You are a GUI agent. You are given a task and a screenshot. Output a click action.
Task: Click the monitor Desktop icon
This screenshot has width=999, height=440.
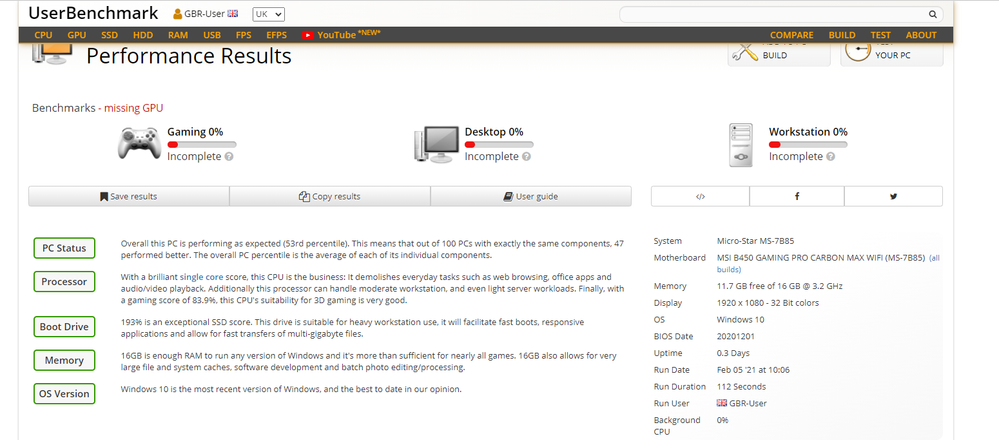click(436, 143)
